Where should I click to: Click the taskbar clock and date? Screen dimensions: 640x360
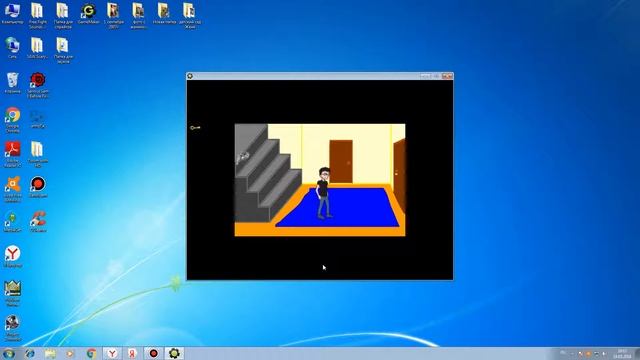click(x=622, y=353)
